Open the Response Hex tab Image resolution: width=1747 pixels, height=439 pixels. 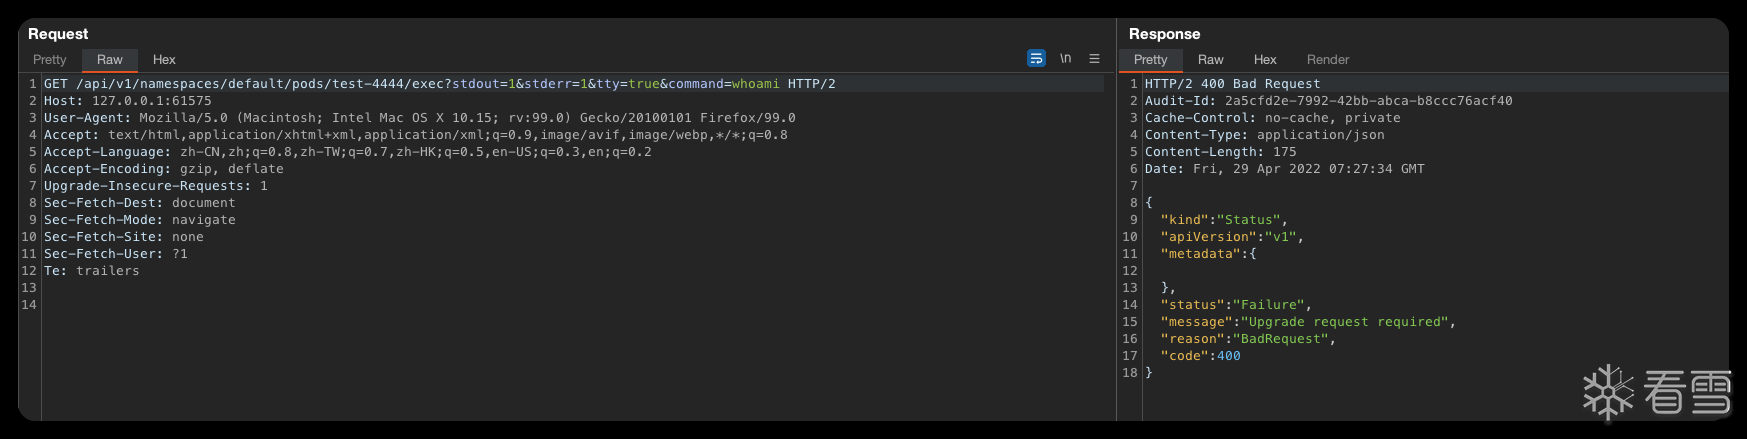point(1265,60)
